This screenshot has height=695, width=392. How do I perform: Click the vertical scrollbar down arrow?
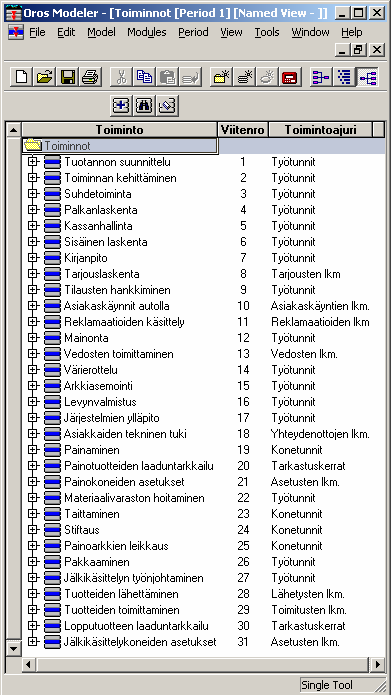click(13, 648)
